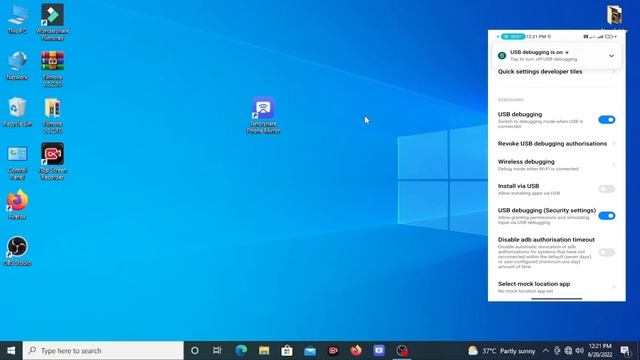Tap Quick settings developer tiles label

(540, 71)
